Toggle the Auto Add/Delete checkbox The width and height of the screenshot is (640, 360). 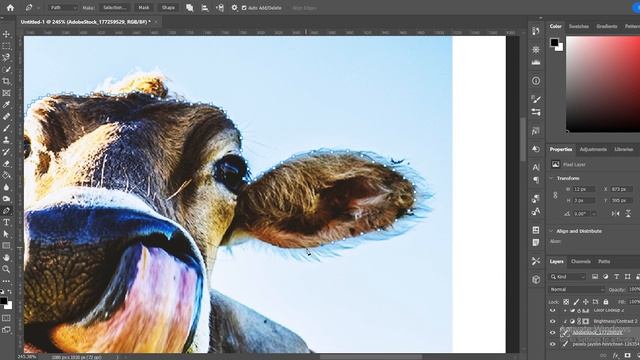tap(244, 8)
